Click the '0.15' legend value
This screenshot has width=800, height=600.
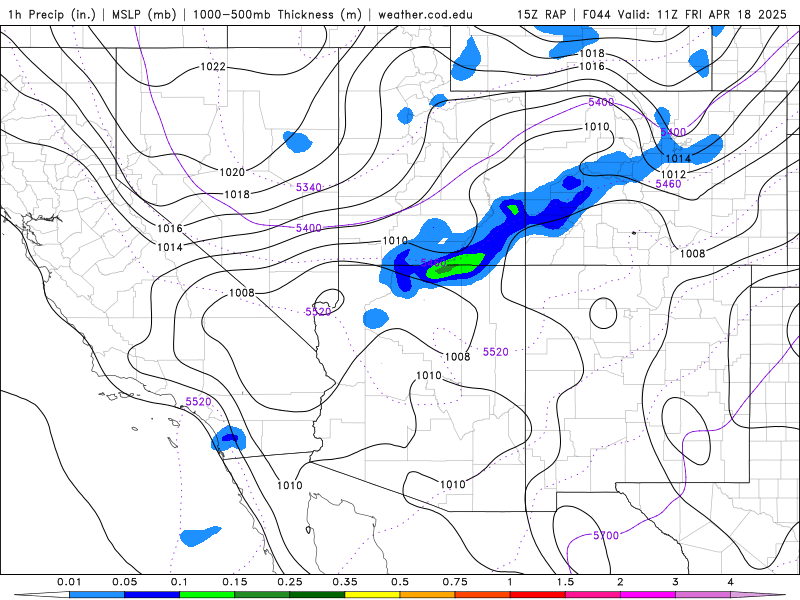pyautogui.click(x=235, y=582)
